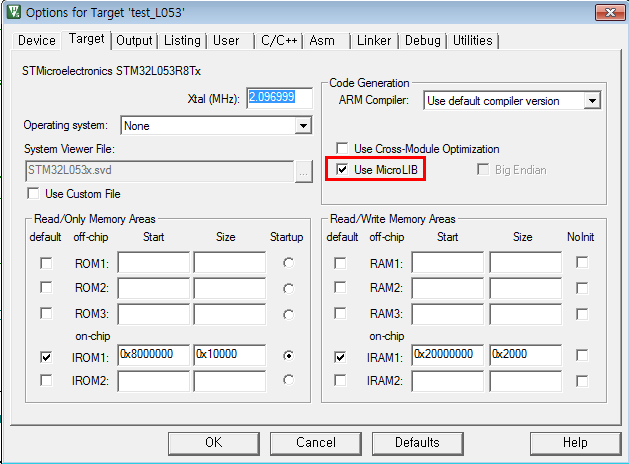Go to the User tab
The width and height of the screenshot is (629, 464).
(x=226, y=41)
